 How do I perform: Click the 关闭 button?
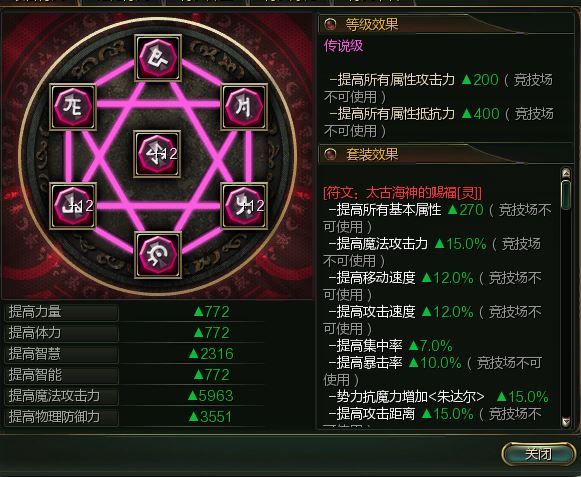[x=538, y=453]
